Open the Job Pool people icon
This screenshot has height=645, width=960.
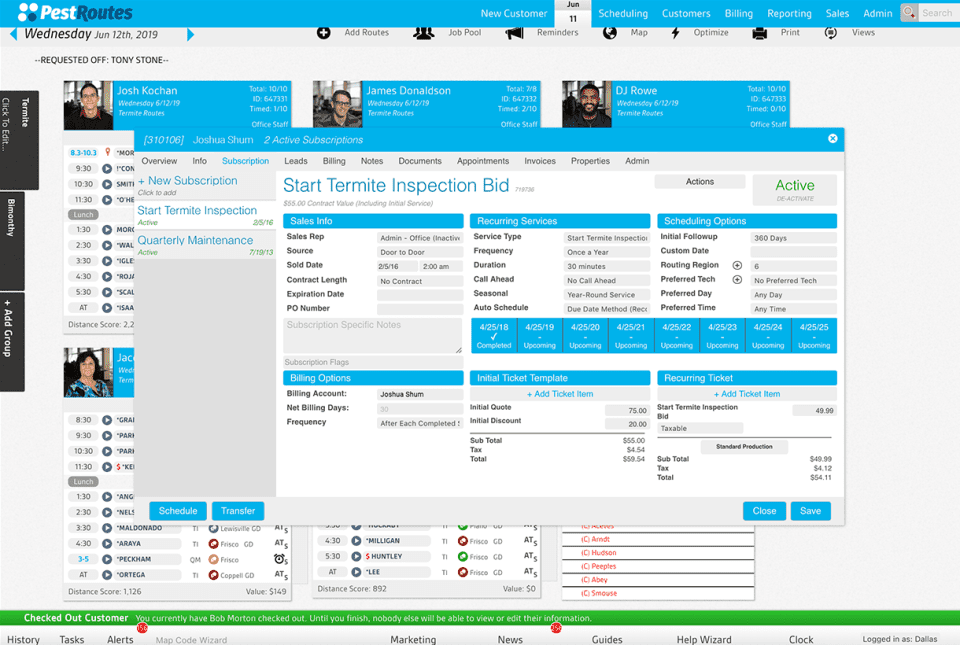click(x=424, y=32)
